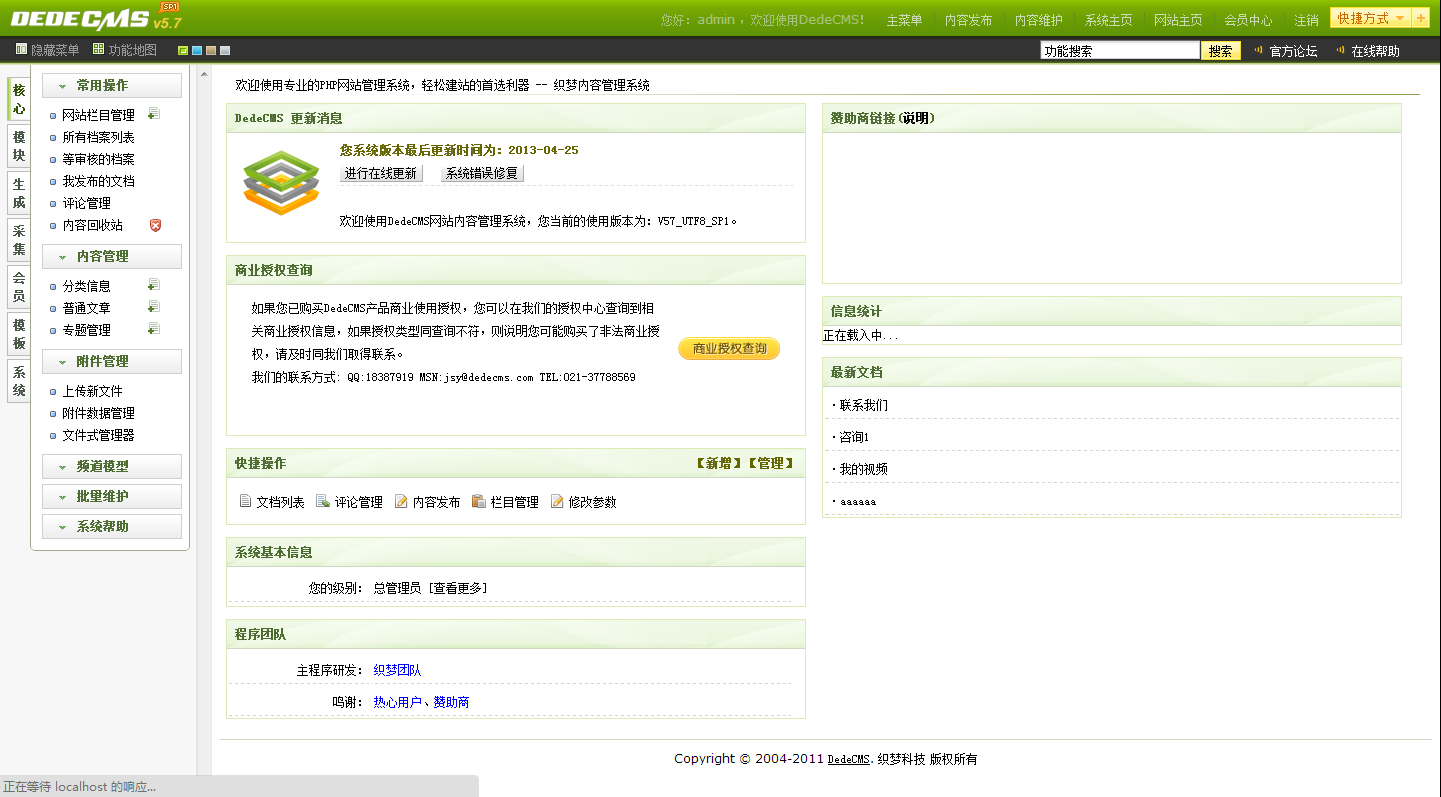Select the blue theme color swatch
1441x797 pixels.
197,50
